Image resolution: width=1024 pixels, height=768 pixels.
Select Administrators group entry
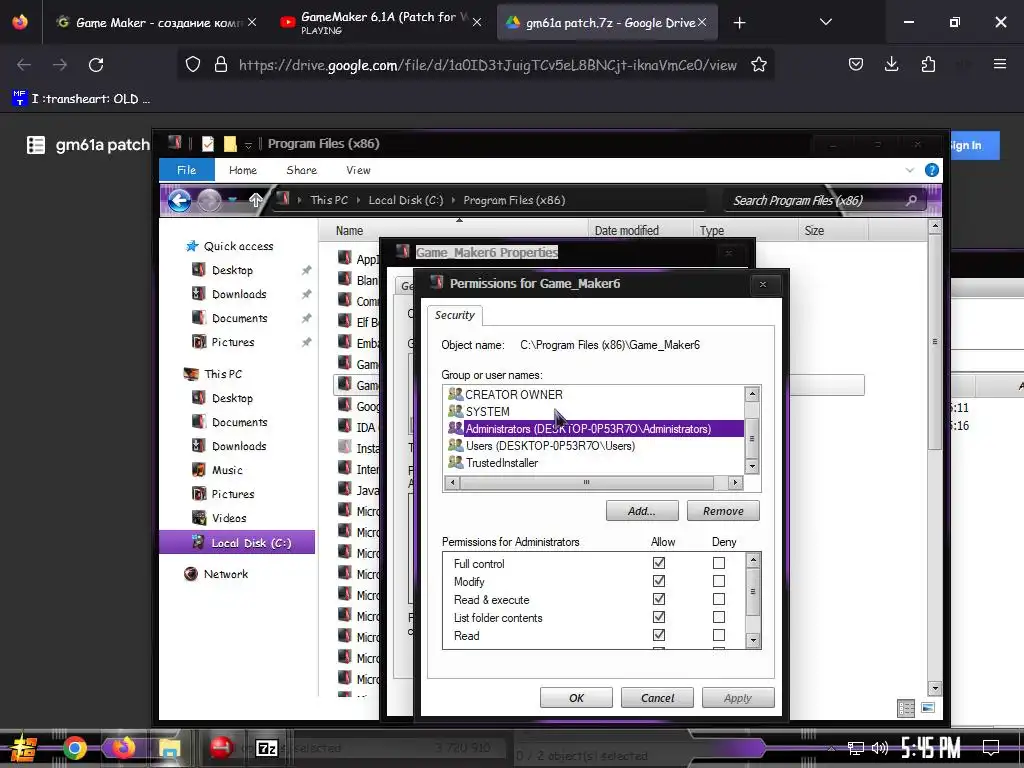594,428
